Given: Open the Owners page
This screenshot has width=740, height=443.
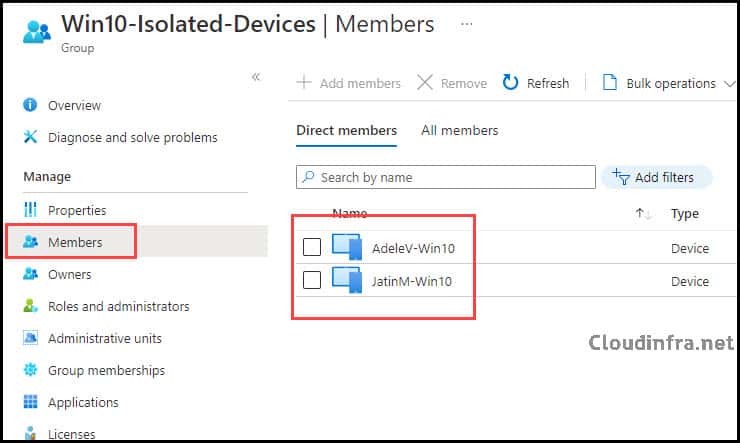Looking at the screenshot, I should tap(70, 274).
